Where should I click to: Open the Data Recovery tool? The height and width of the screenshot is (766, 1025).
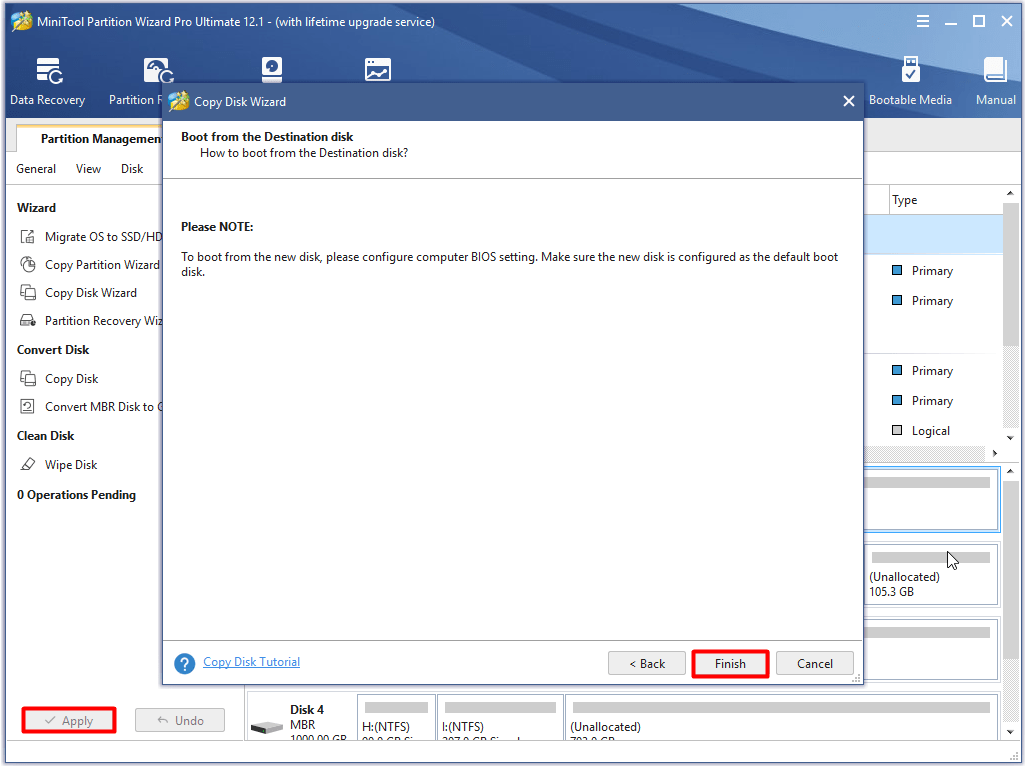click(x=47, y=80)
